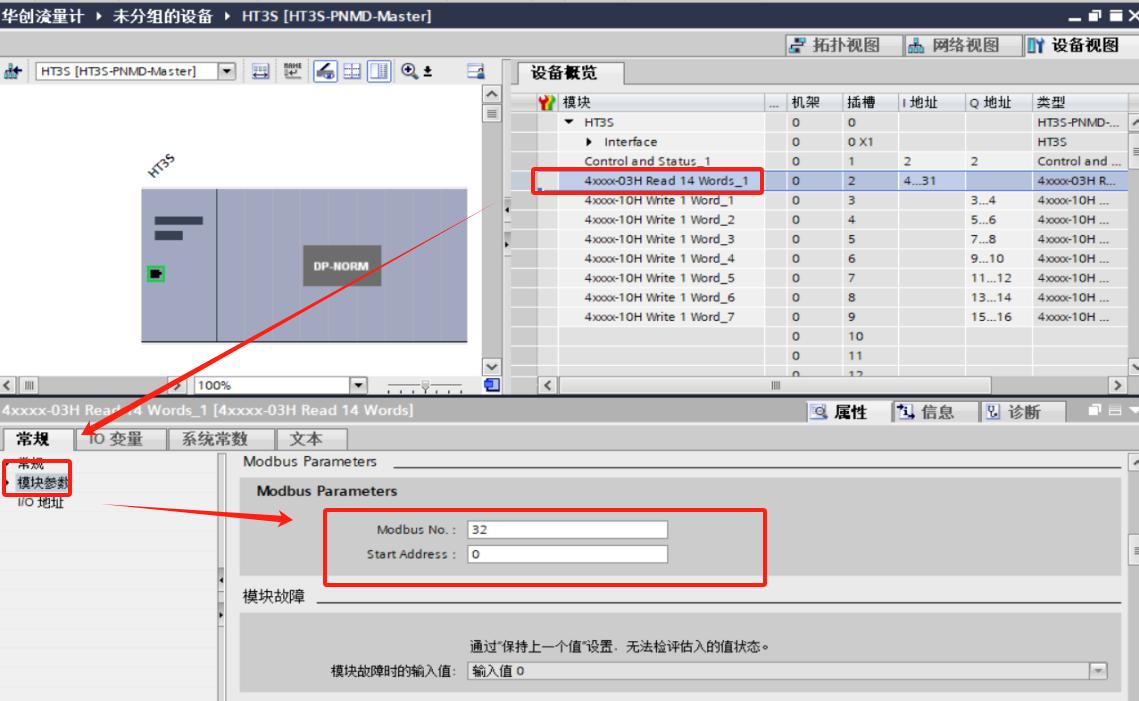
Task: Click the switch-to-network-view icon in device toolbar
Action: tap(12, 71)
